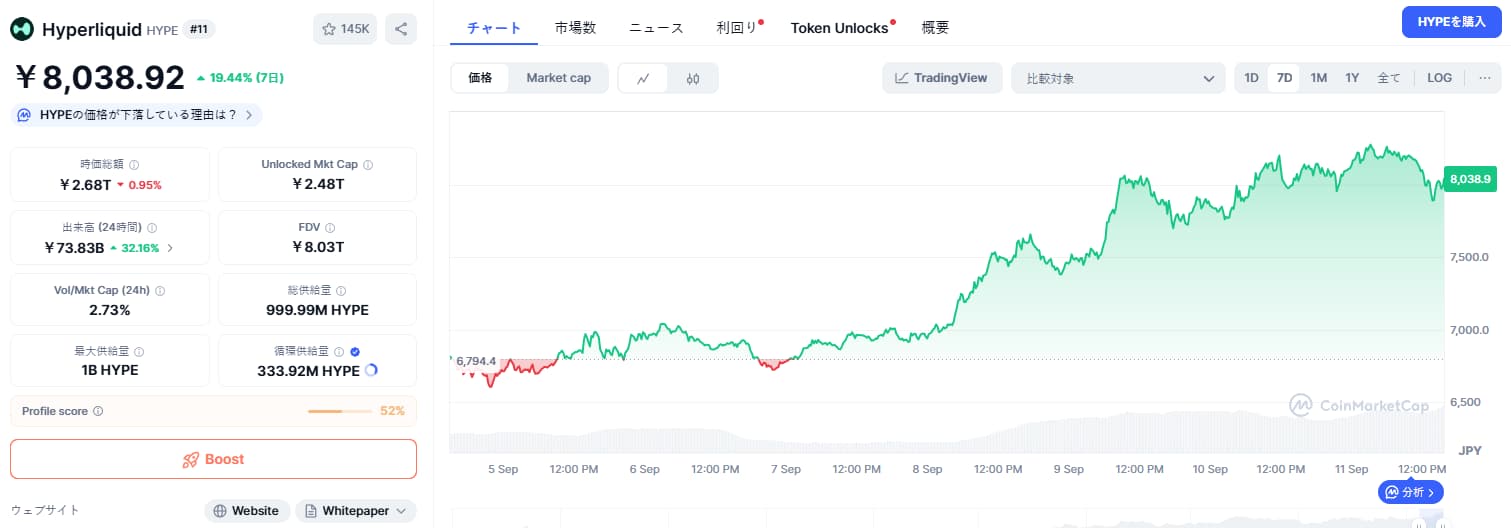Toggle the LOG scale option

click(x=1439, y=78)
